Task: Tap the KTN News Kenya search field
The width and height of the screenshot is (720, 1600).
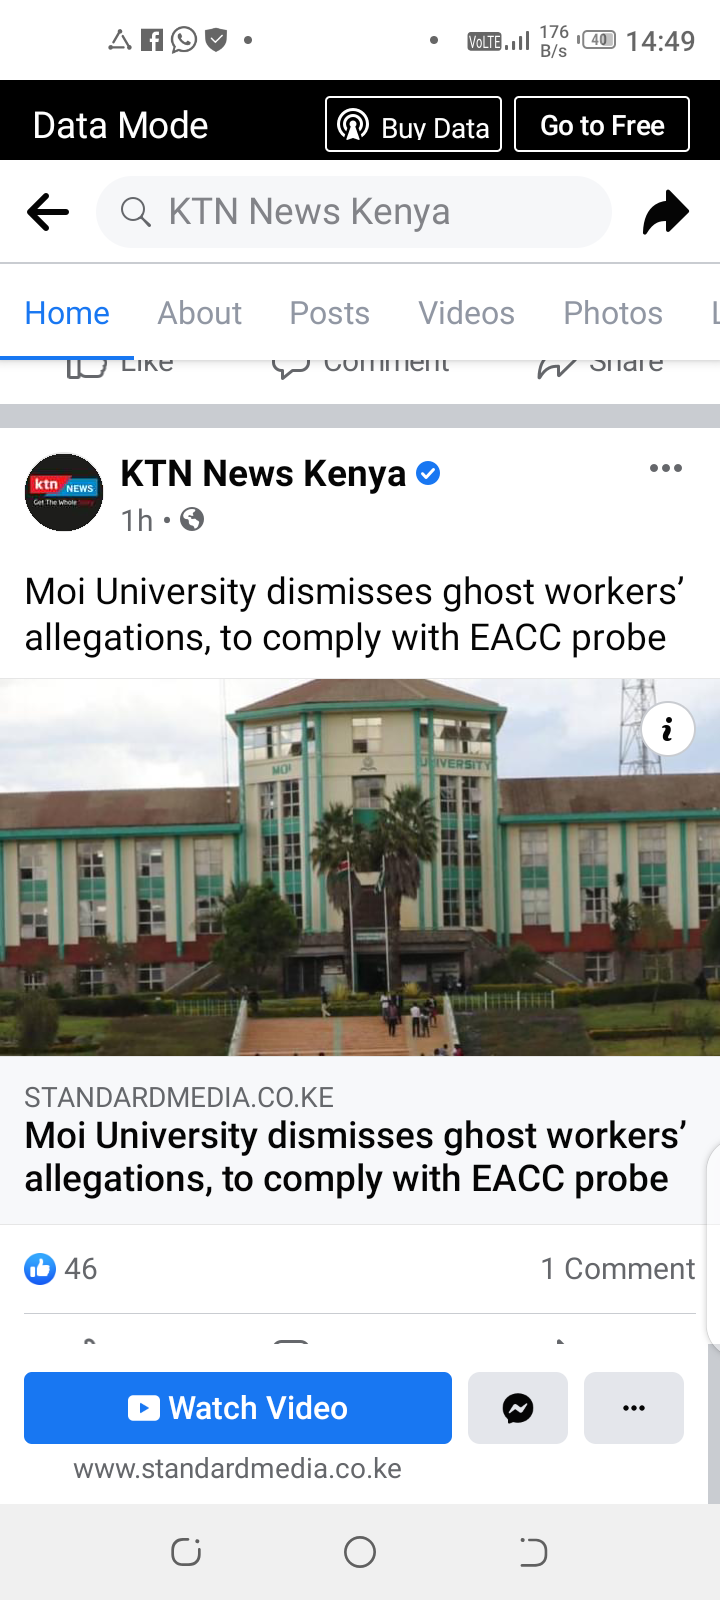Action: tap(354, 212)
